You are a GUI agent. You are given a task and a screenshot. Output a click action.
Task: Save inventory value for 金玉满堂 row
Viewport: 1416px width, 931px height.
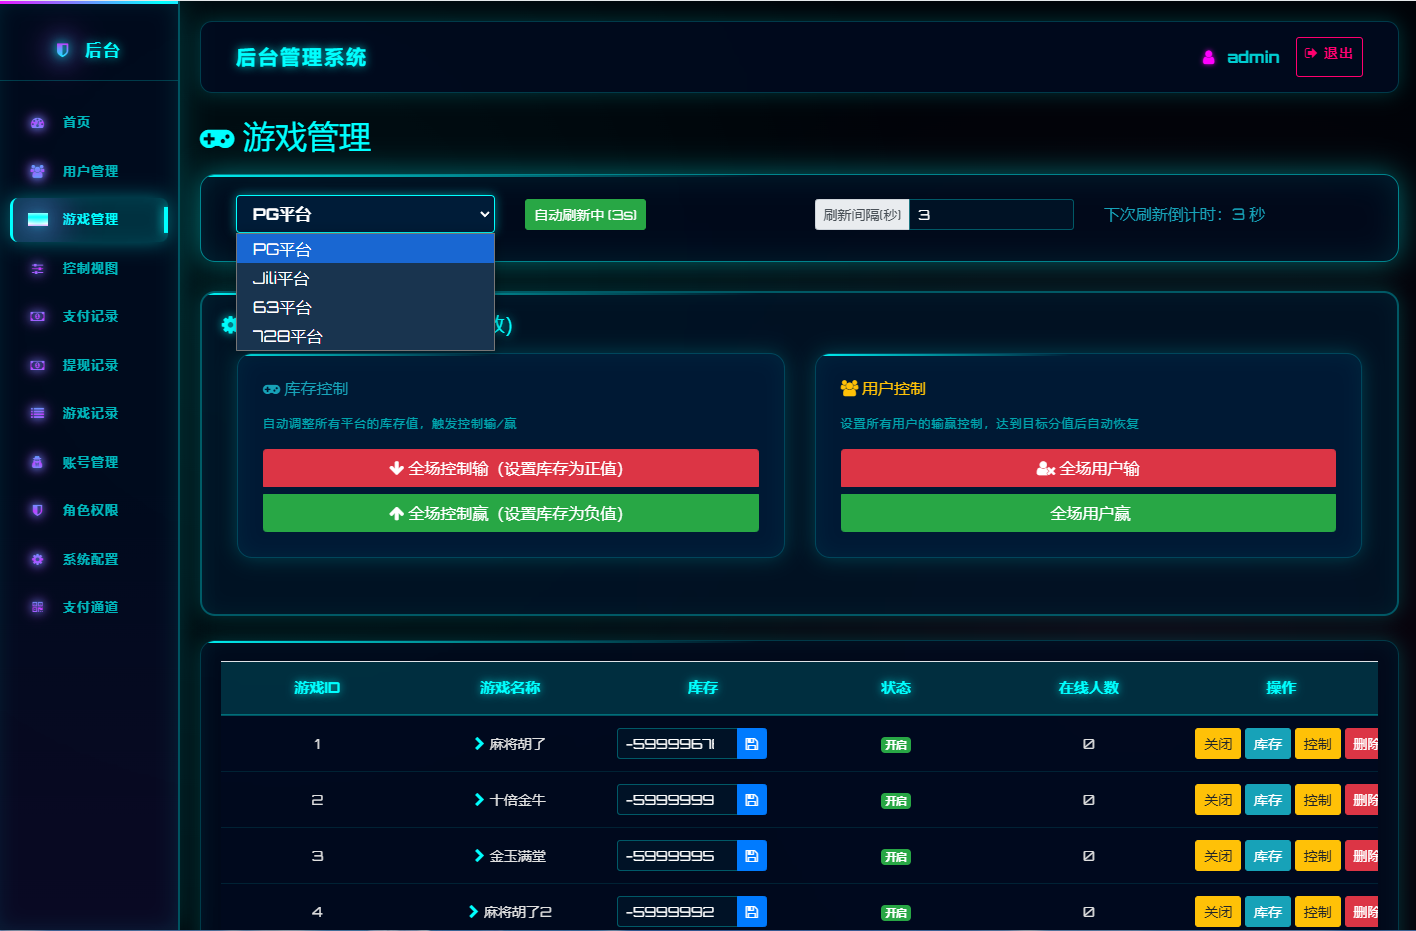(752, 856)
